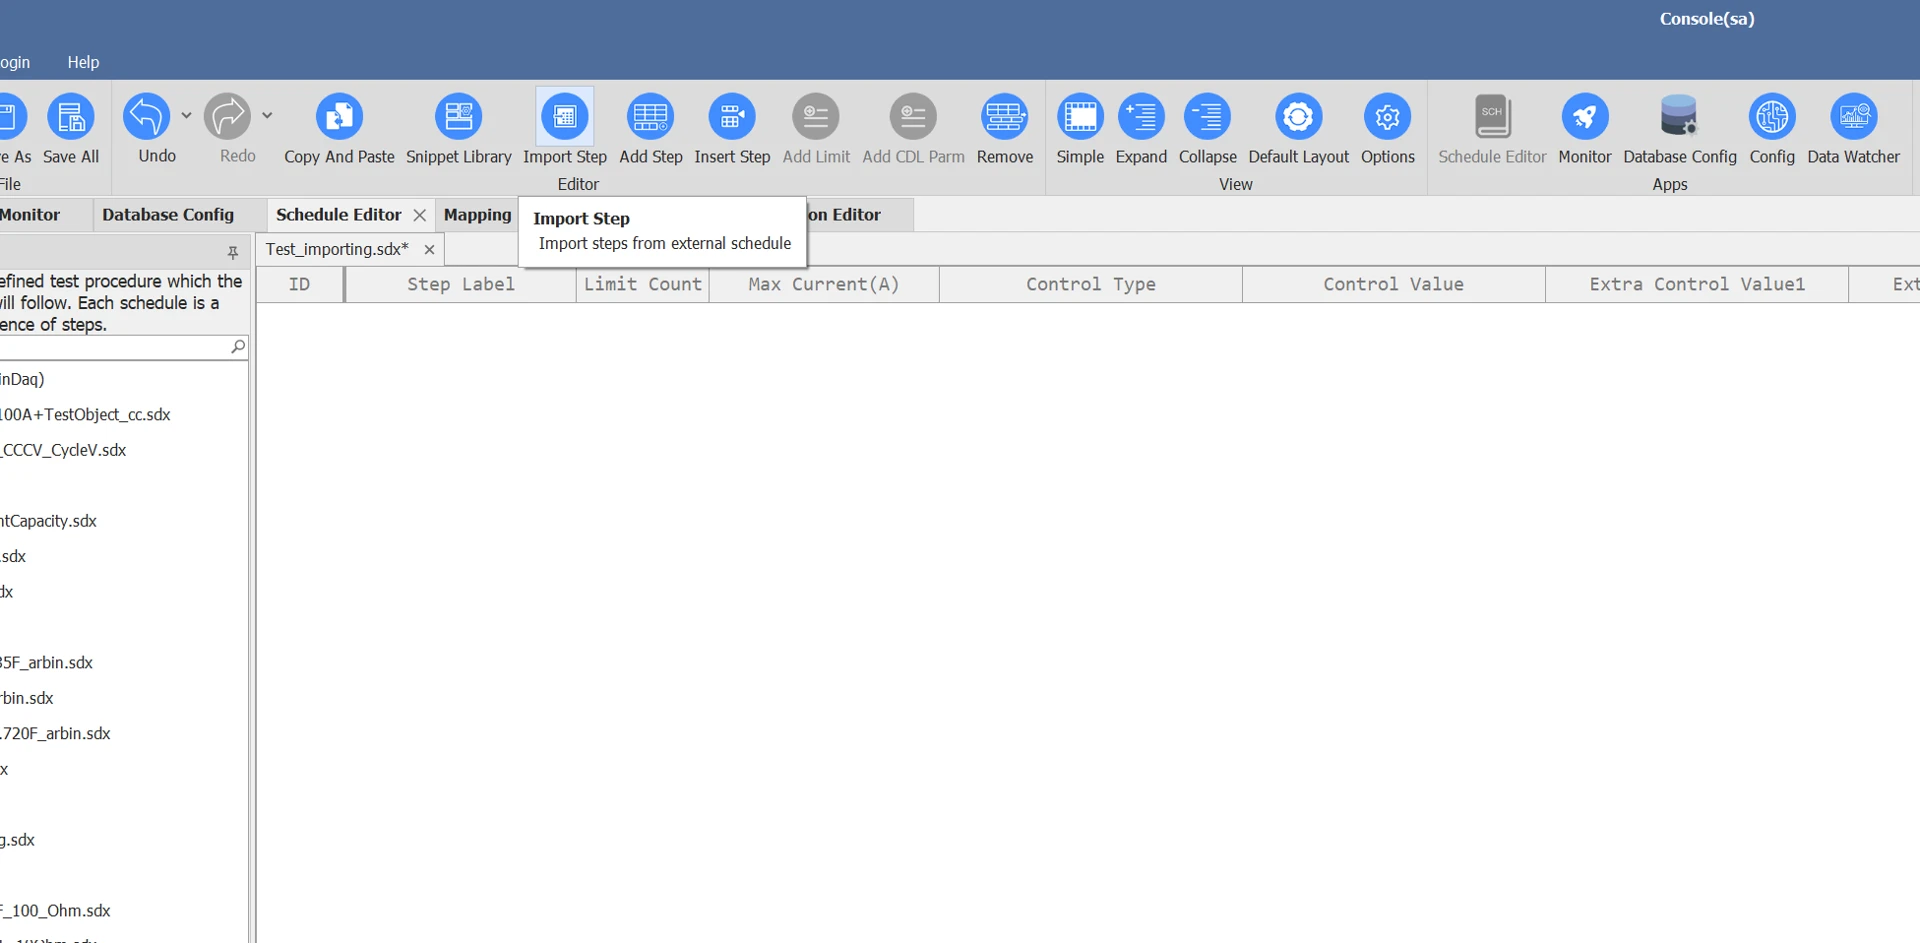Screen dimensions: 1920x943
Task: Pin the side panel with pushpin icon
Action: coord(232,253)
